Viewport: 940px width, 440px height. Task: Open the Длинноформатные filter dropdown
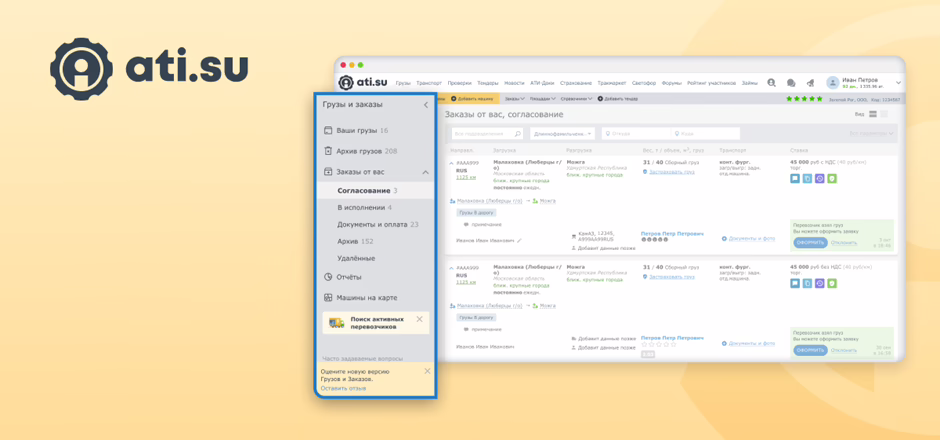pos(562,133)
